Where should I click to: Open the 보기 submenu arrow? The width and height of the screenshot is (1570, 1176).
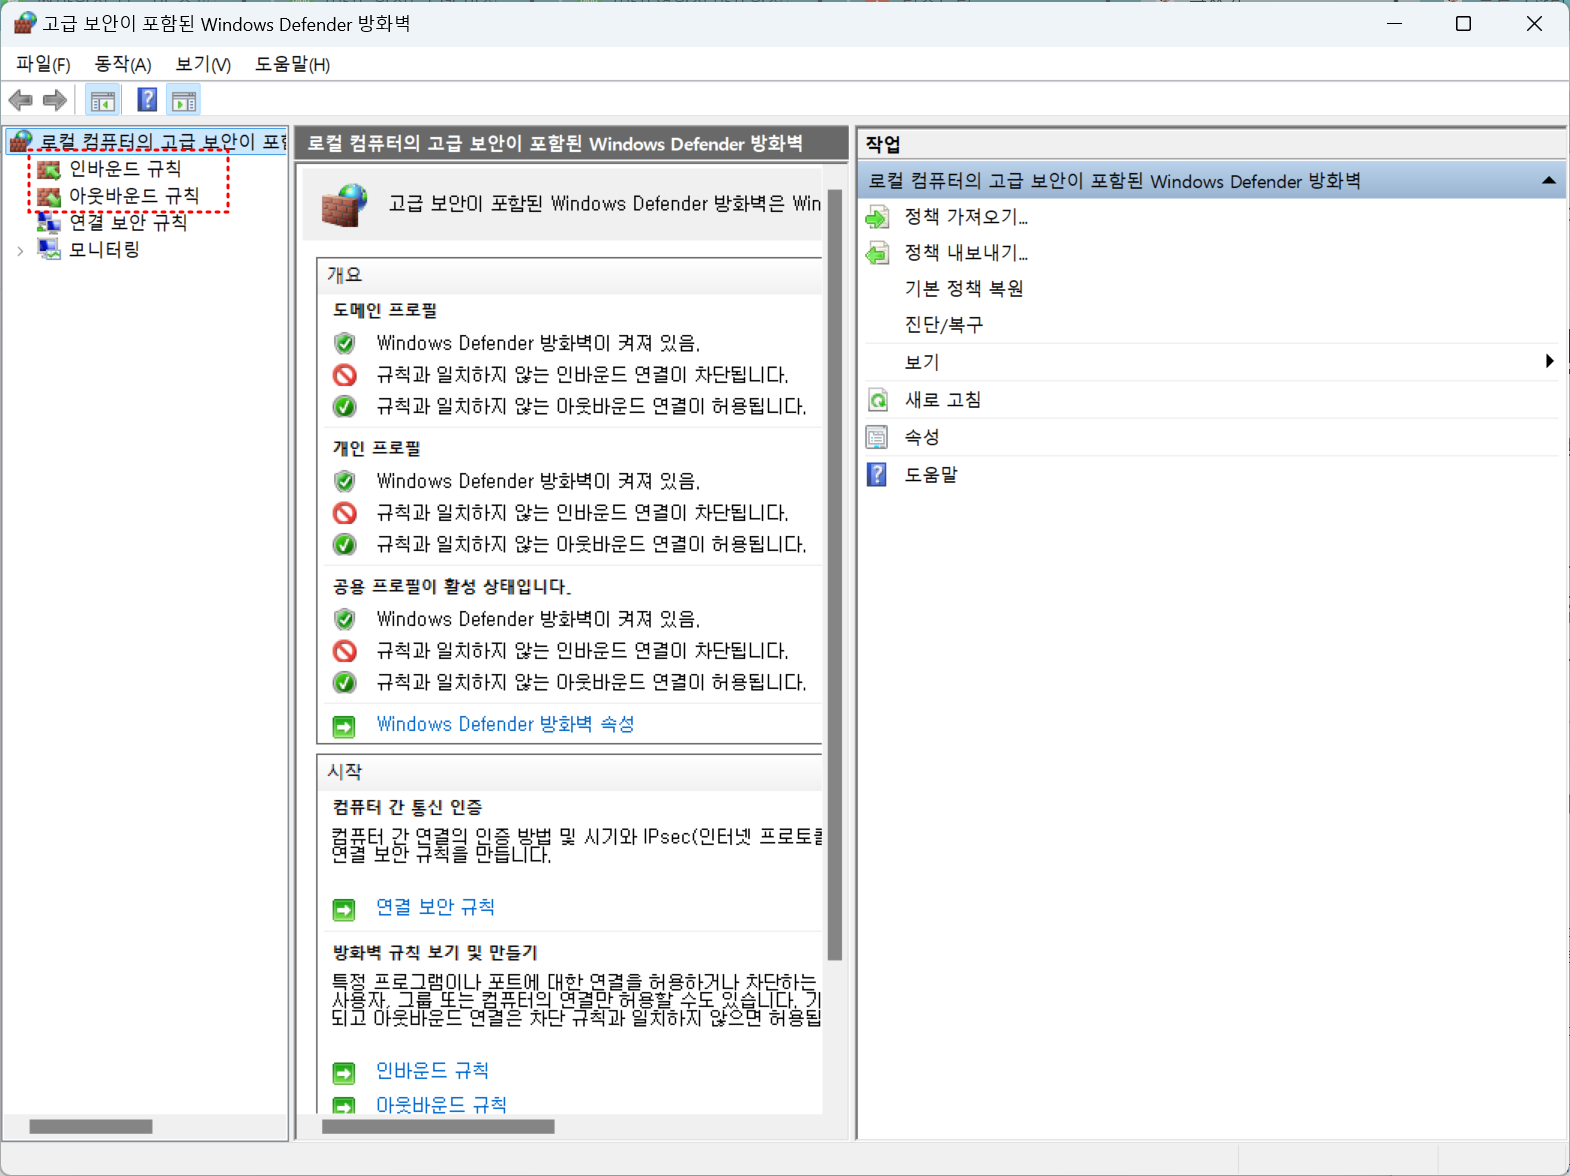[1549, 361]
